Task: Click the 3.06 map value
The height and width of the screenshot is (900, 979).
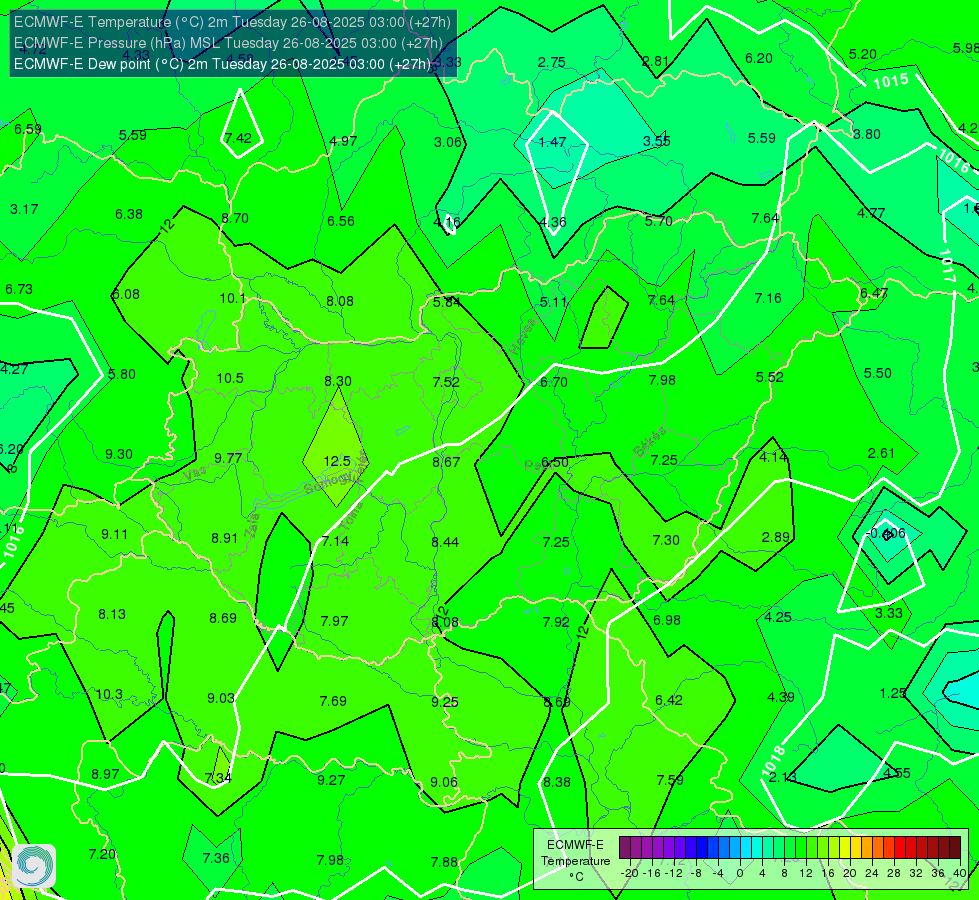Action: click(x=448, y=142)
